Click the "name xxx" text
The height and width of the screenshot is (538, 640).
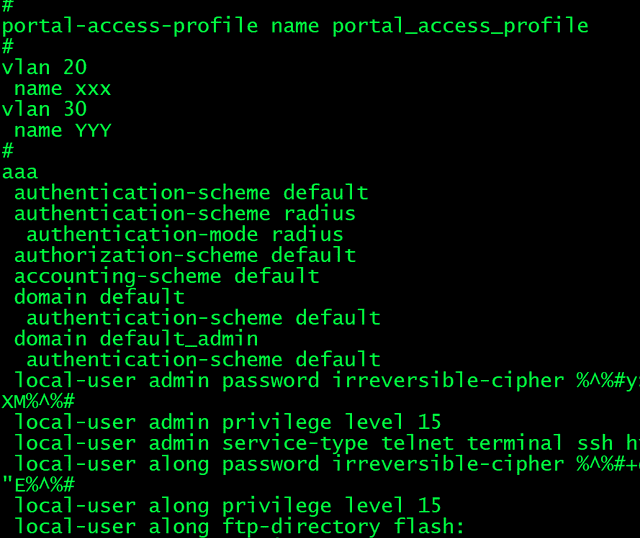tap(62, 89)
